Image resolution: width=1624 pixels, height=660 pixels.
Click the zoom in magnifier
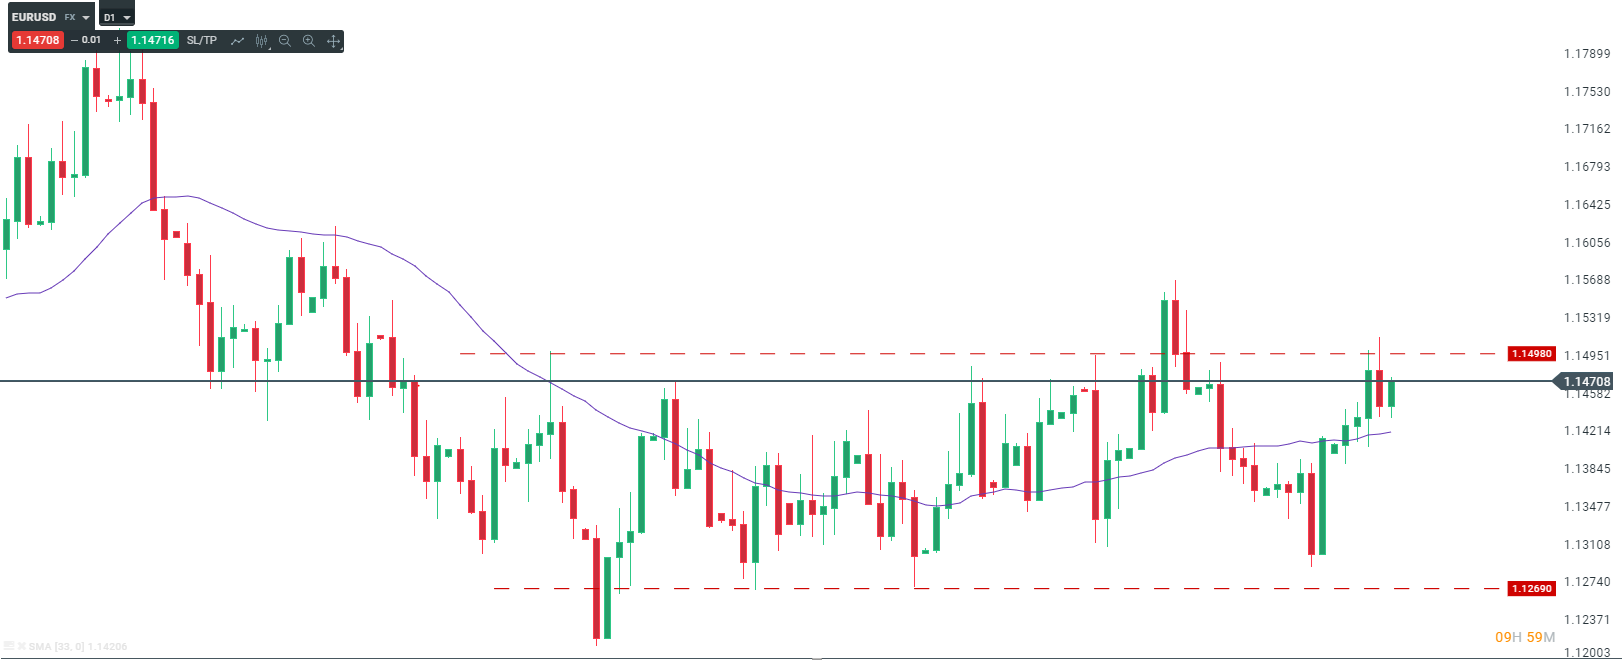coord(309,41)
